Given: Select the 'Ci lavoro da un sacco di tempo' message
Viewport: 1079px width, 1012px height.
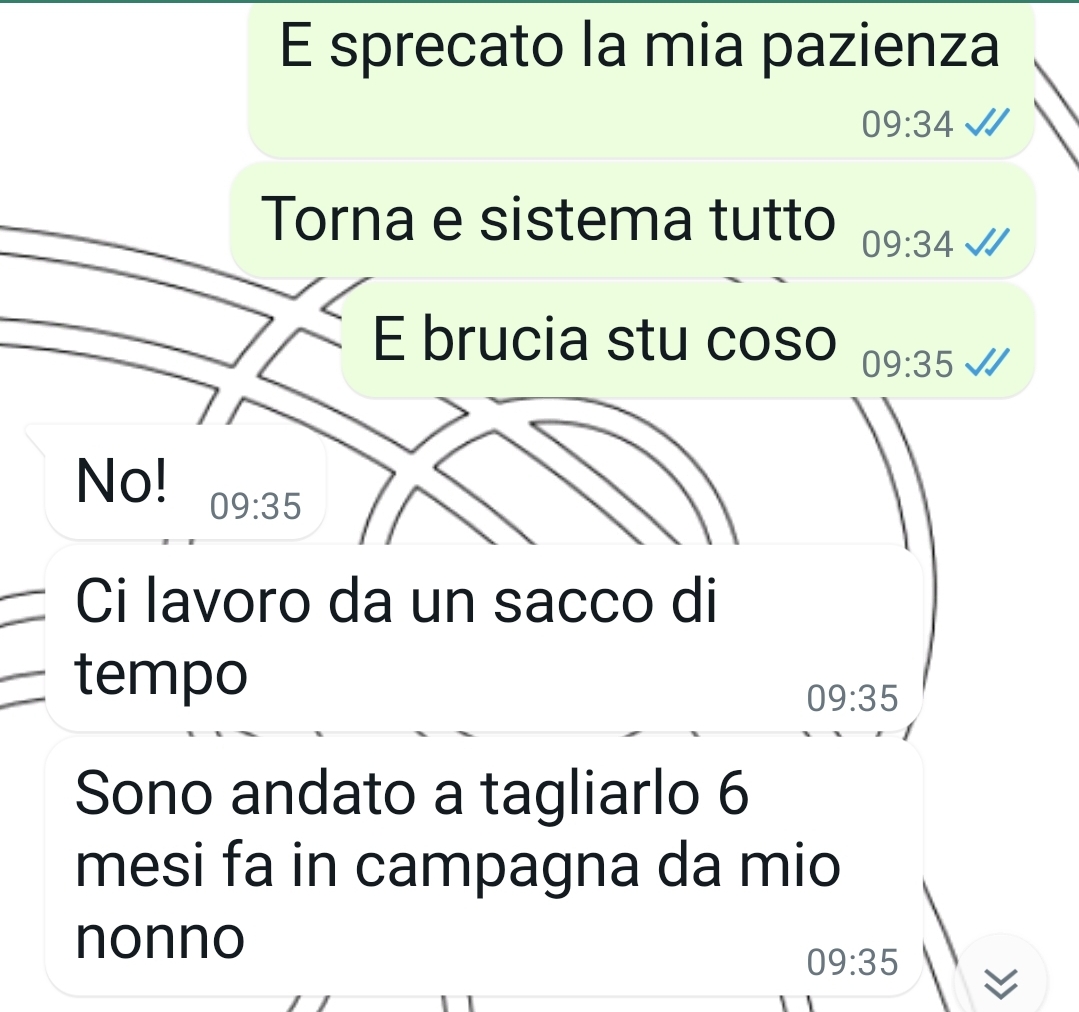Looking at the screenshot, I should 483,638.
